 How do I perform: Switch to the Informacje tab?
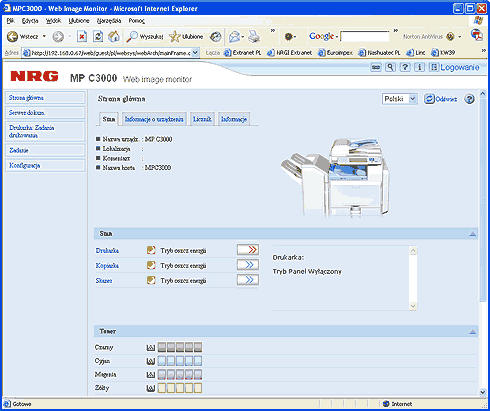234,119
